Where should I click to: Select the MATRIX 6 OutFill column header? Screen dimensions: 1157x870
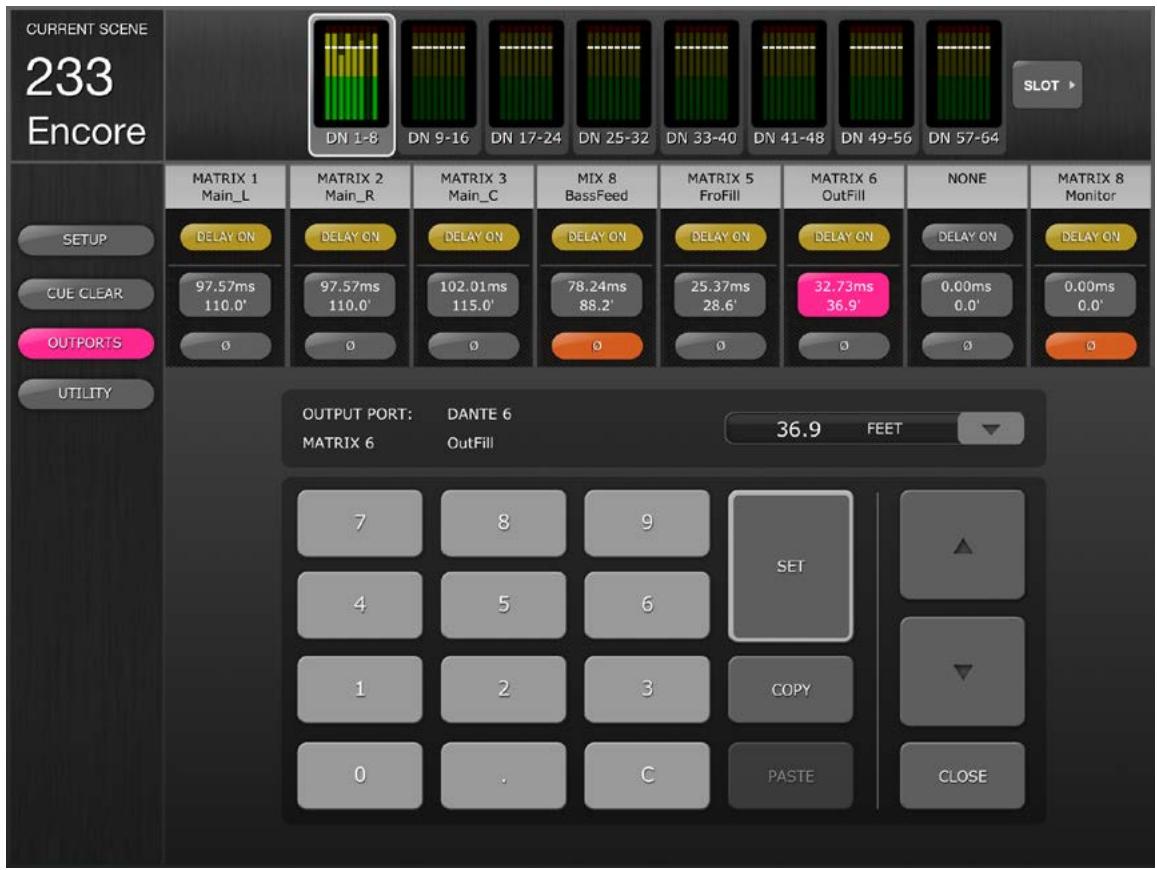tap(843, 187)
